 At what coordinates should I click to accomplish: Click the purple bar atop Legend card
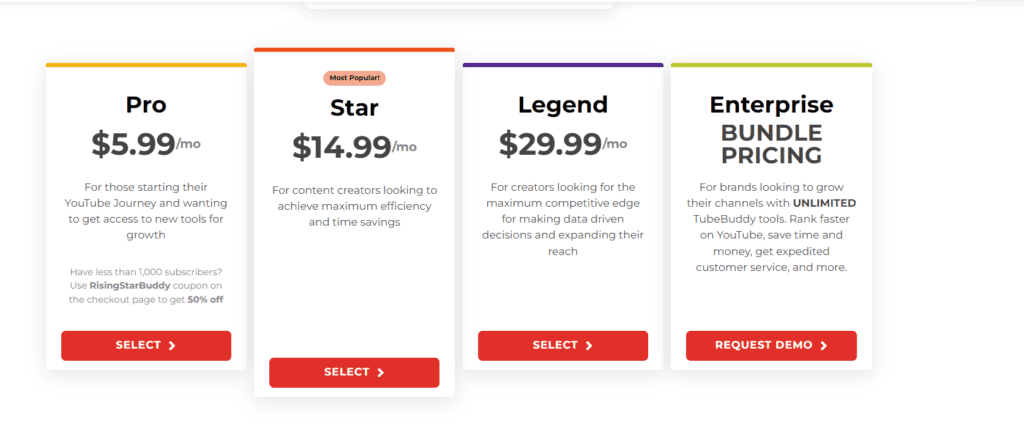pyautogui.click(x=563, y=65)
